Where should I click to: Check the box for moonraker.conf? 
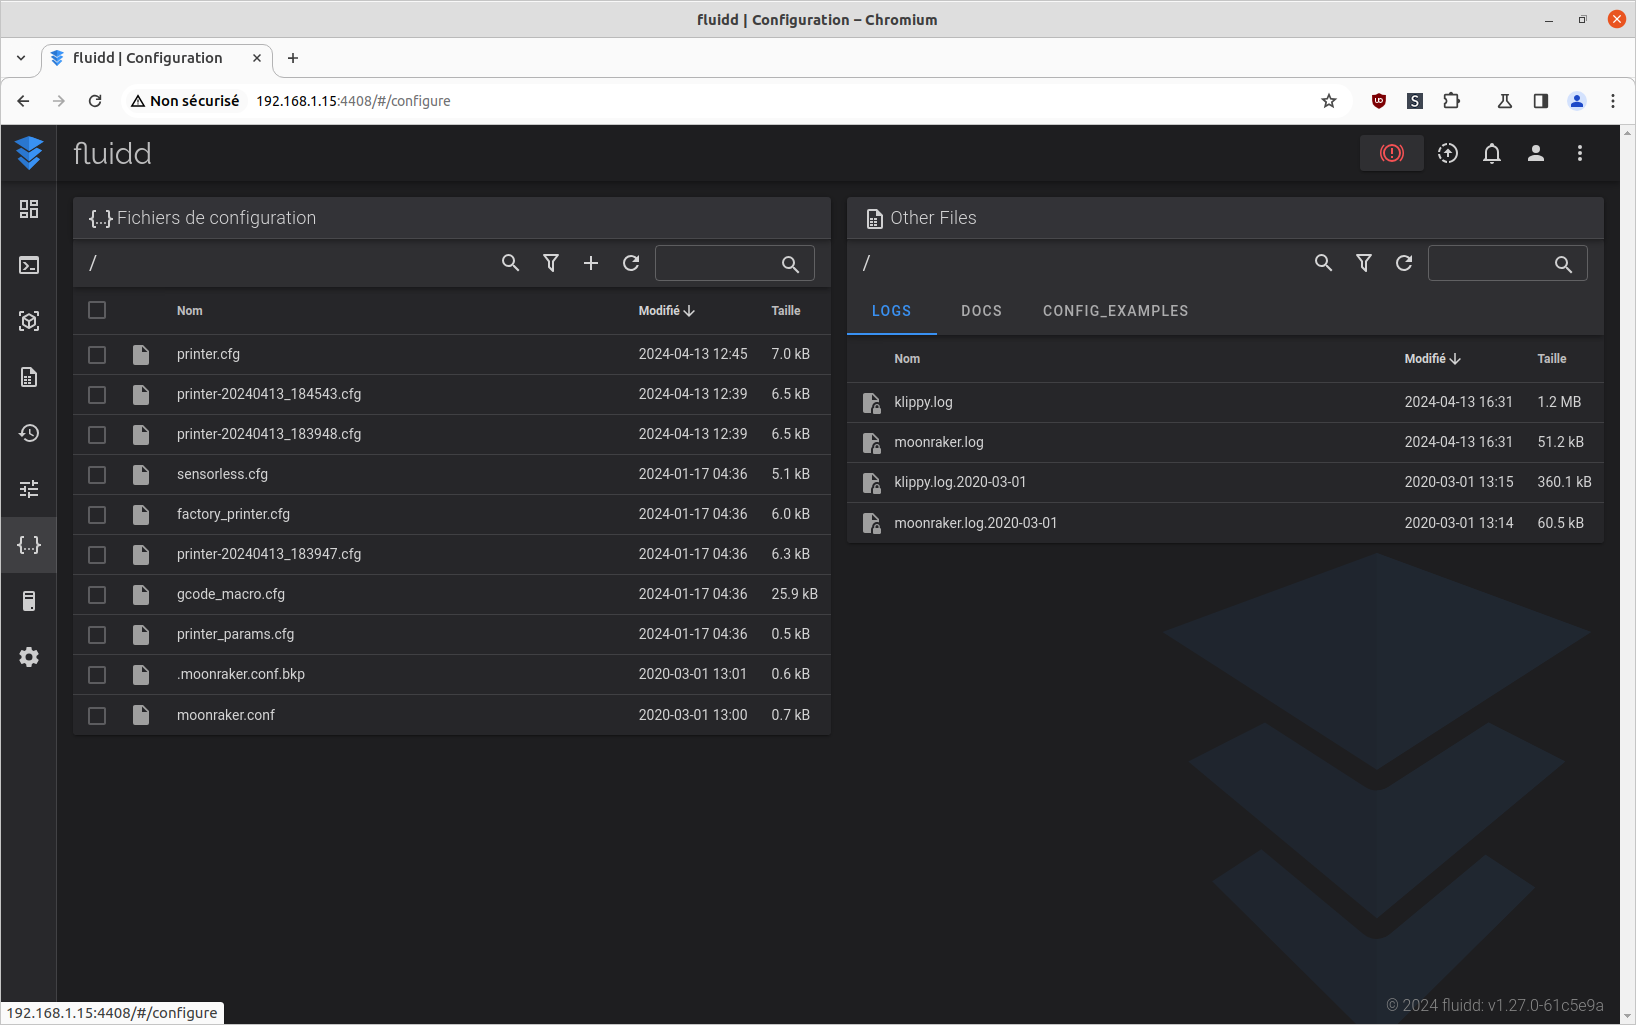point(97,716)
